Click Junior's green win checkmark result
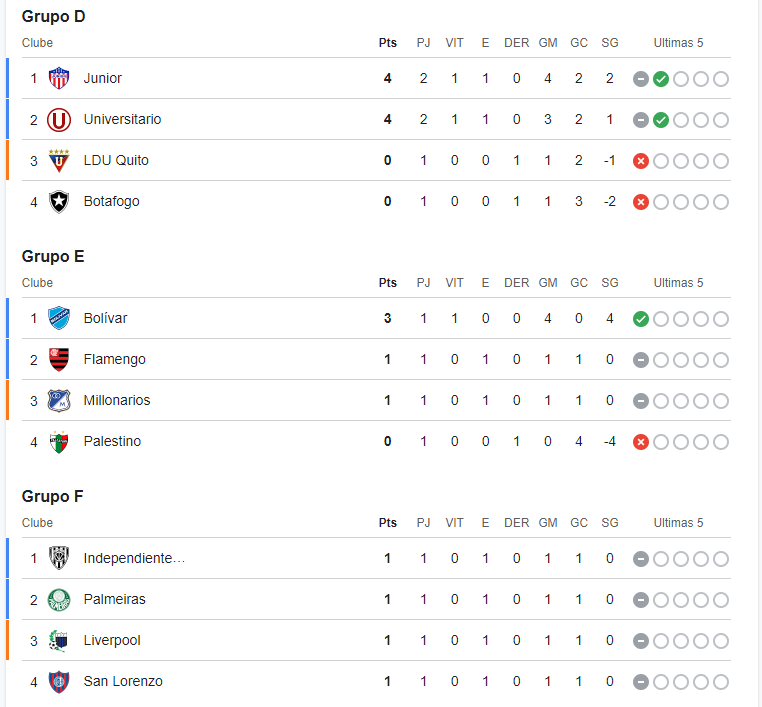This screenshot has height=707, width=762. pos(661,79)
